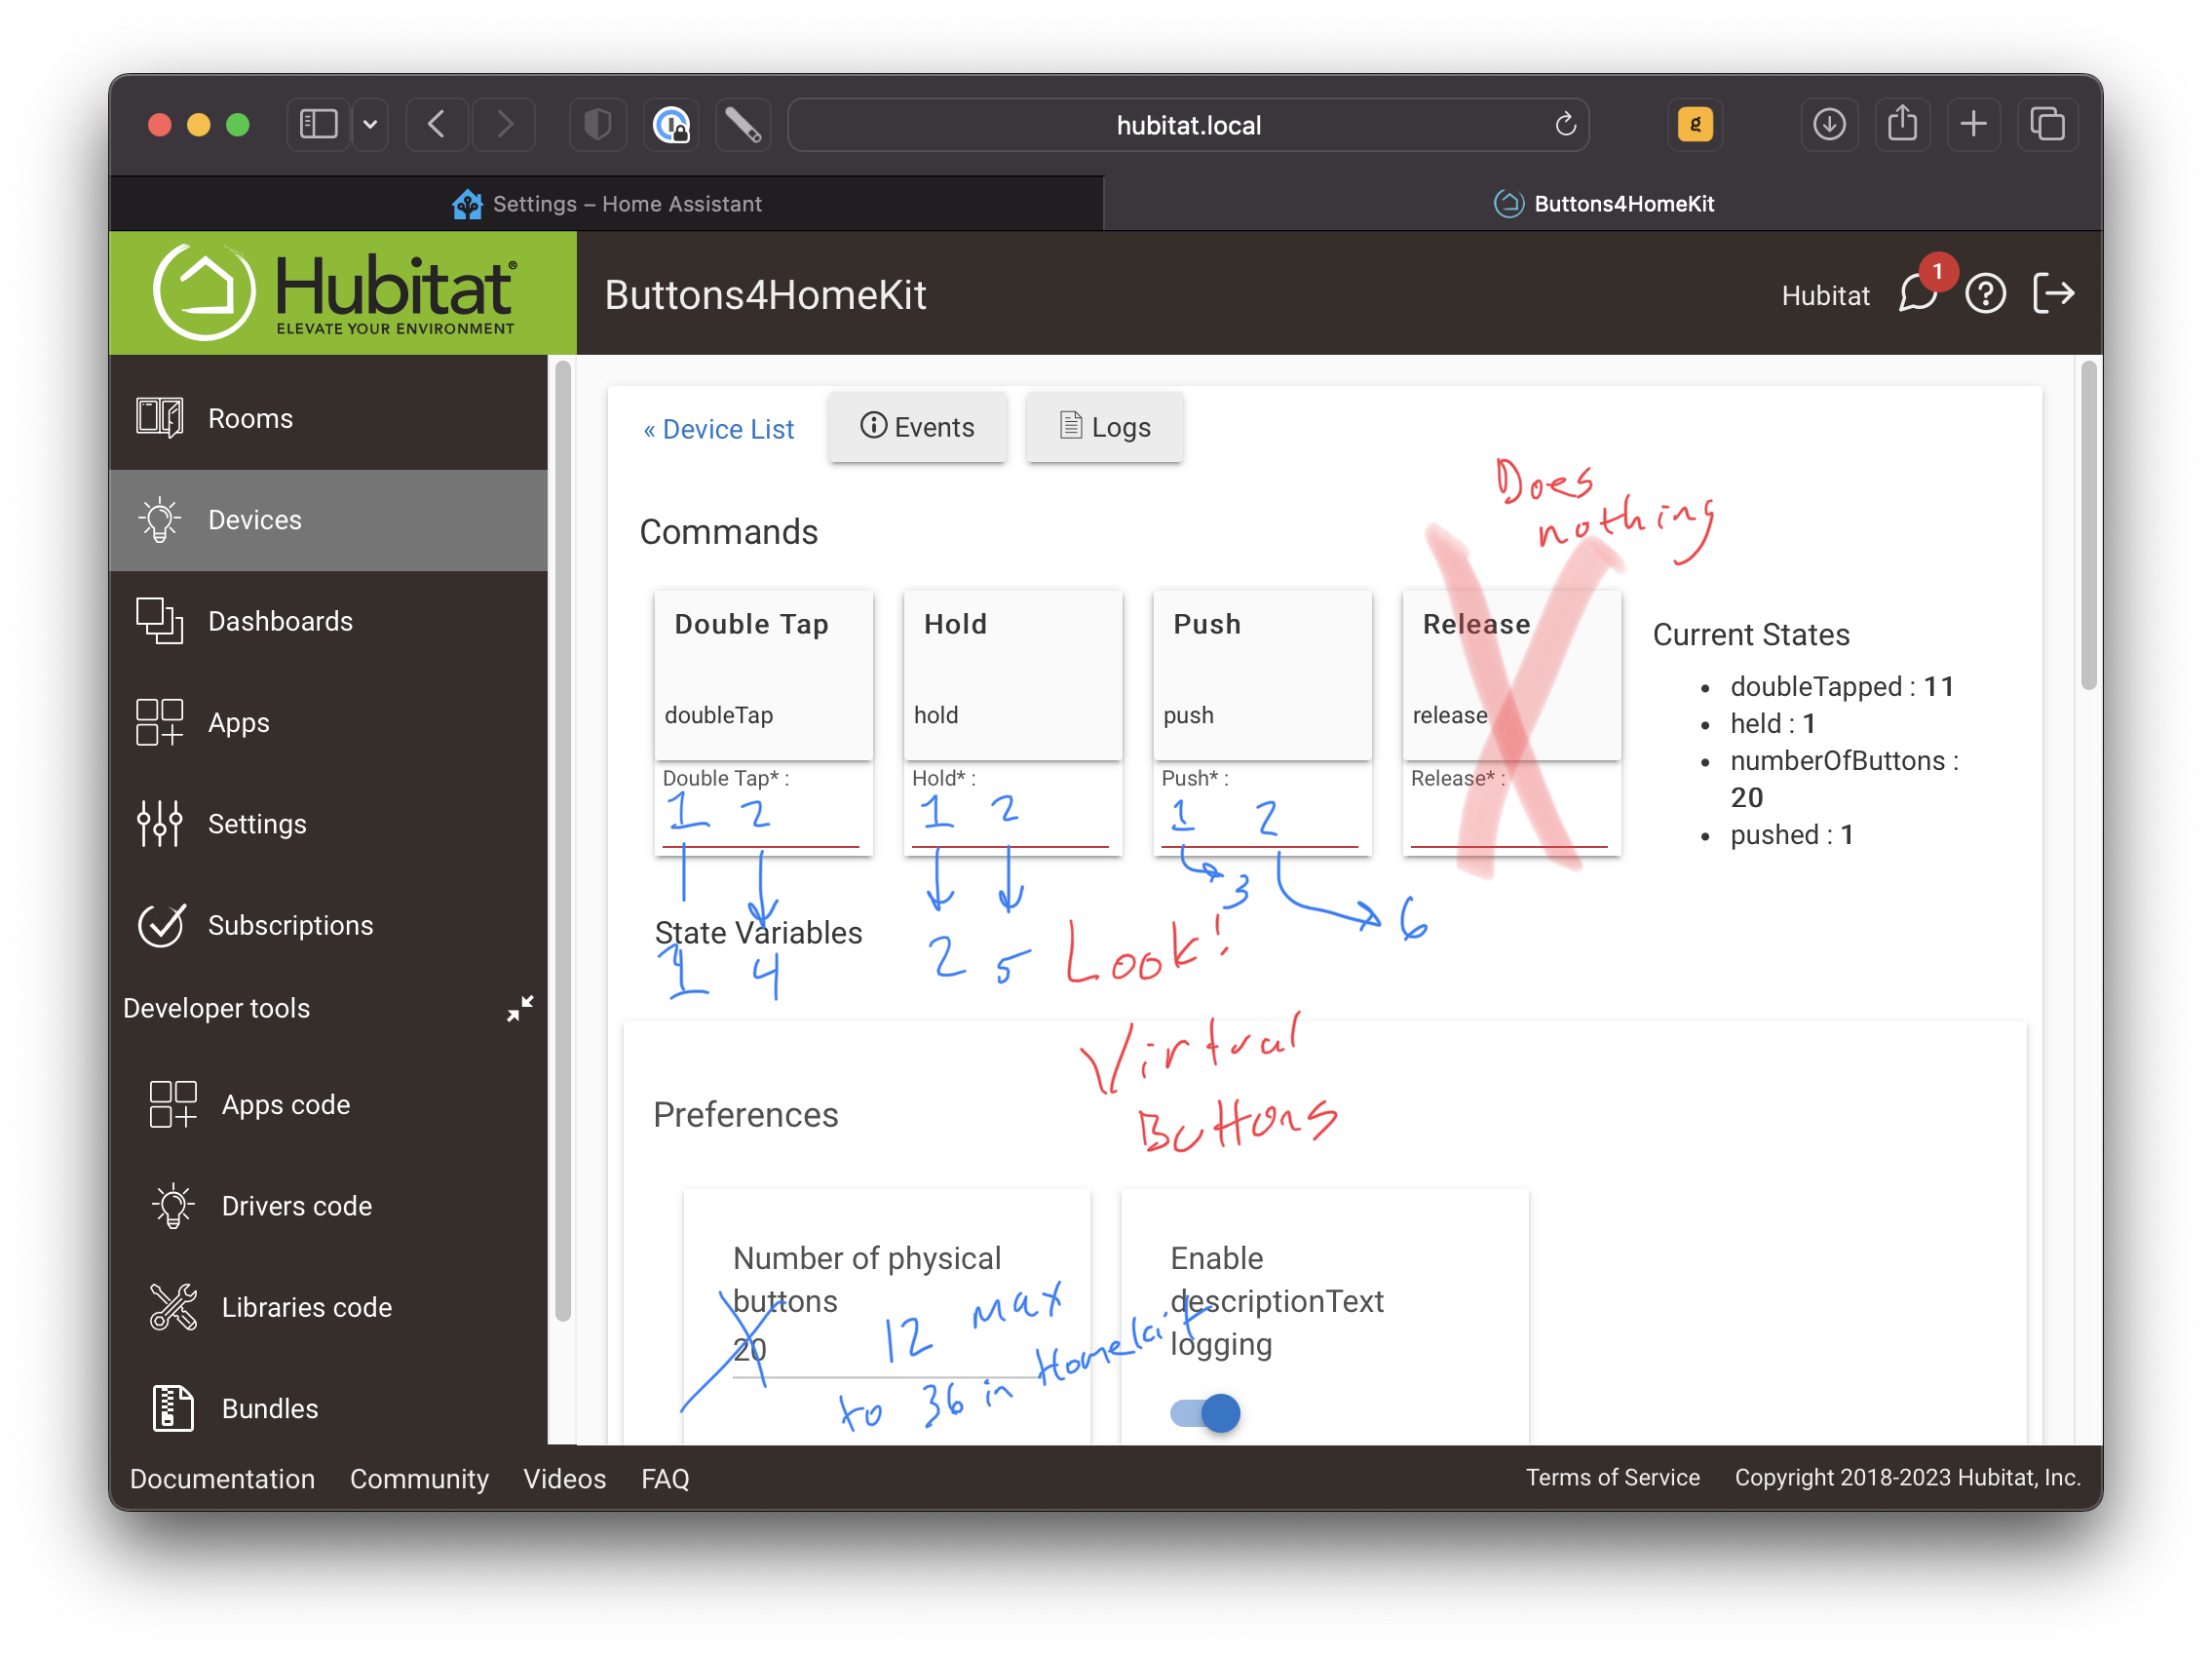The width and height of the screenshot is (2212, 1655).
Task: Reload the hubitat.local page
Action: tap(1566, 124)
